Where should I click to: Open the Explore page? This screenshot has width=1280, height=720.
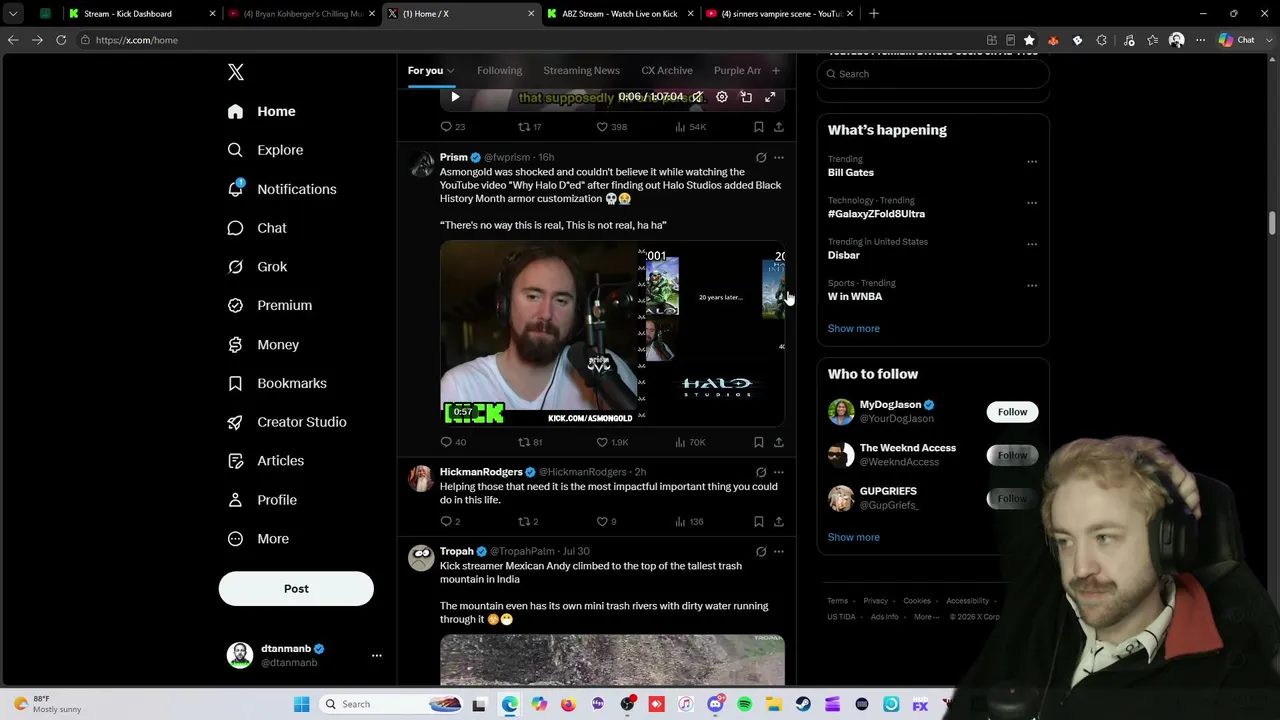click(x=266, y=150)
